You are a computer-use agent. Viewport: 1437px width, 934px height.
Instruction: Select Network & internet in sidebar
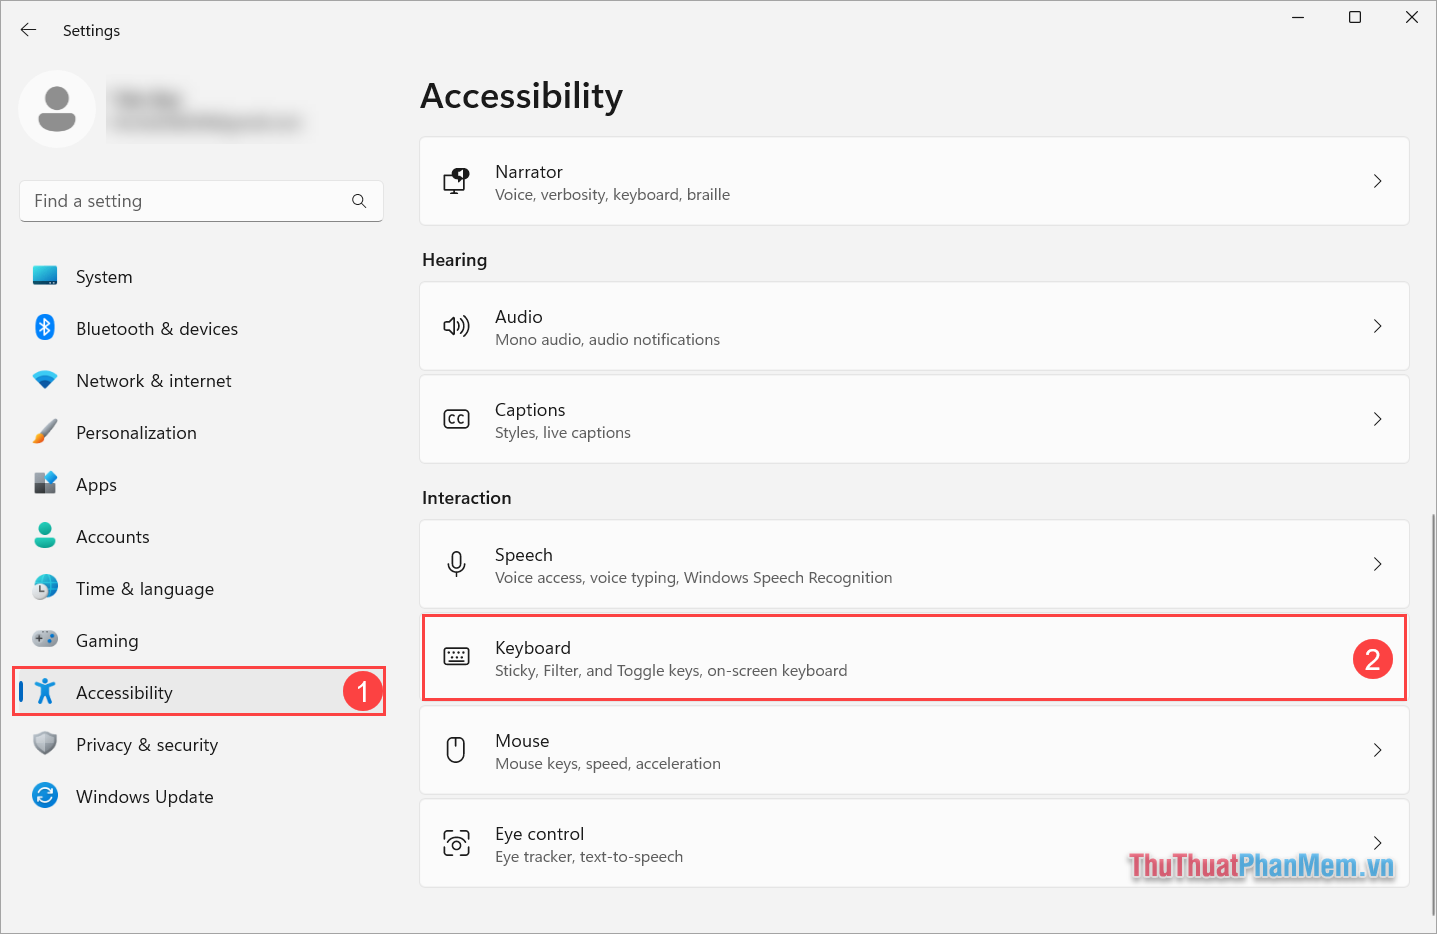tap(153, 380)
